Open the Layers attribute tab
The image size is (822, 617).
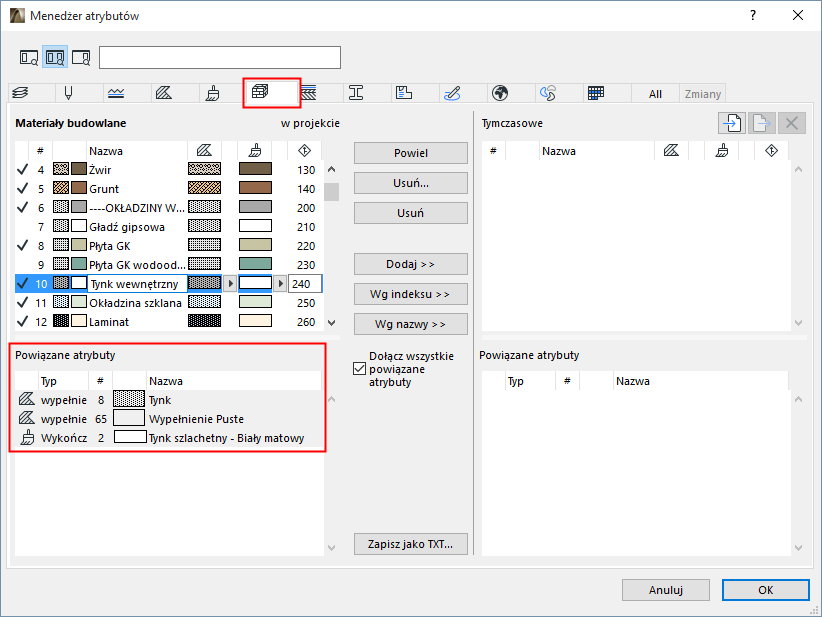point(20,93)
